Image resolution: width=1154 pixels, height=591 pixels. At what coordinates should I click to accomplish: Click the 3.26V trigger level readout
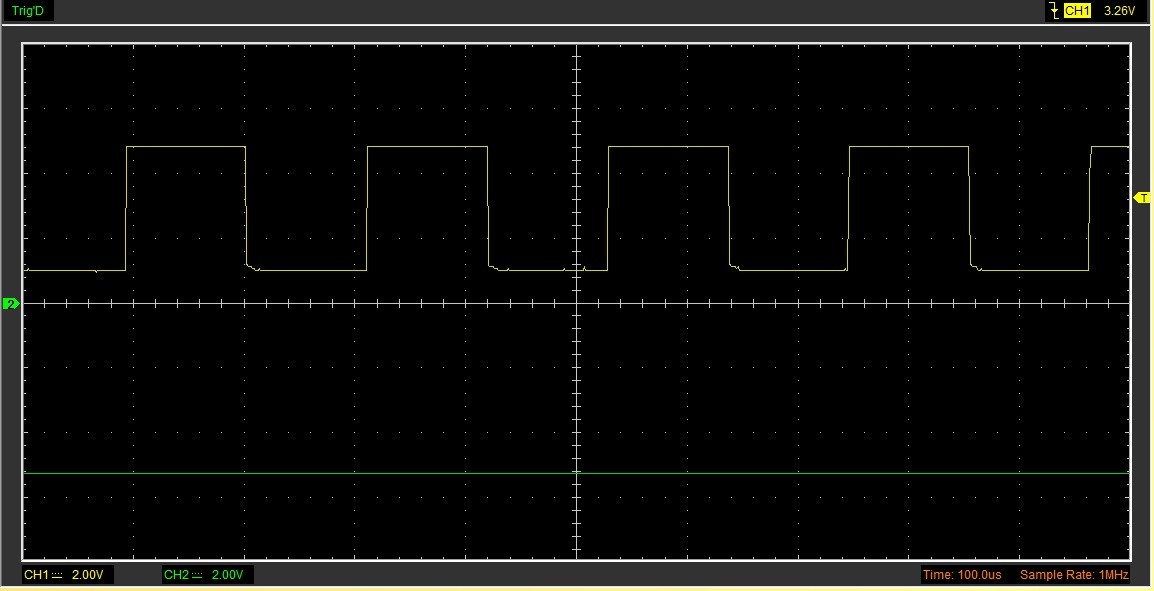[x=1119, y=11]
